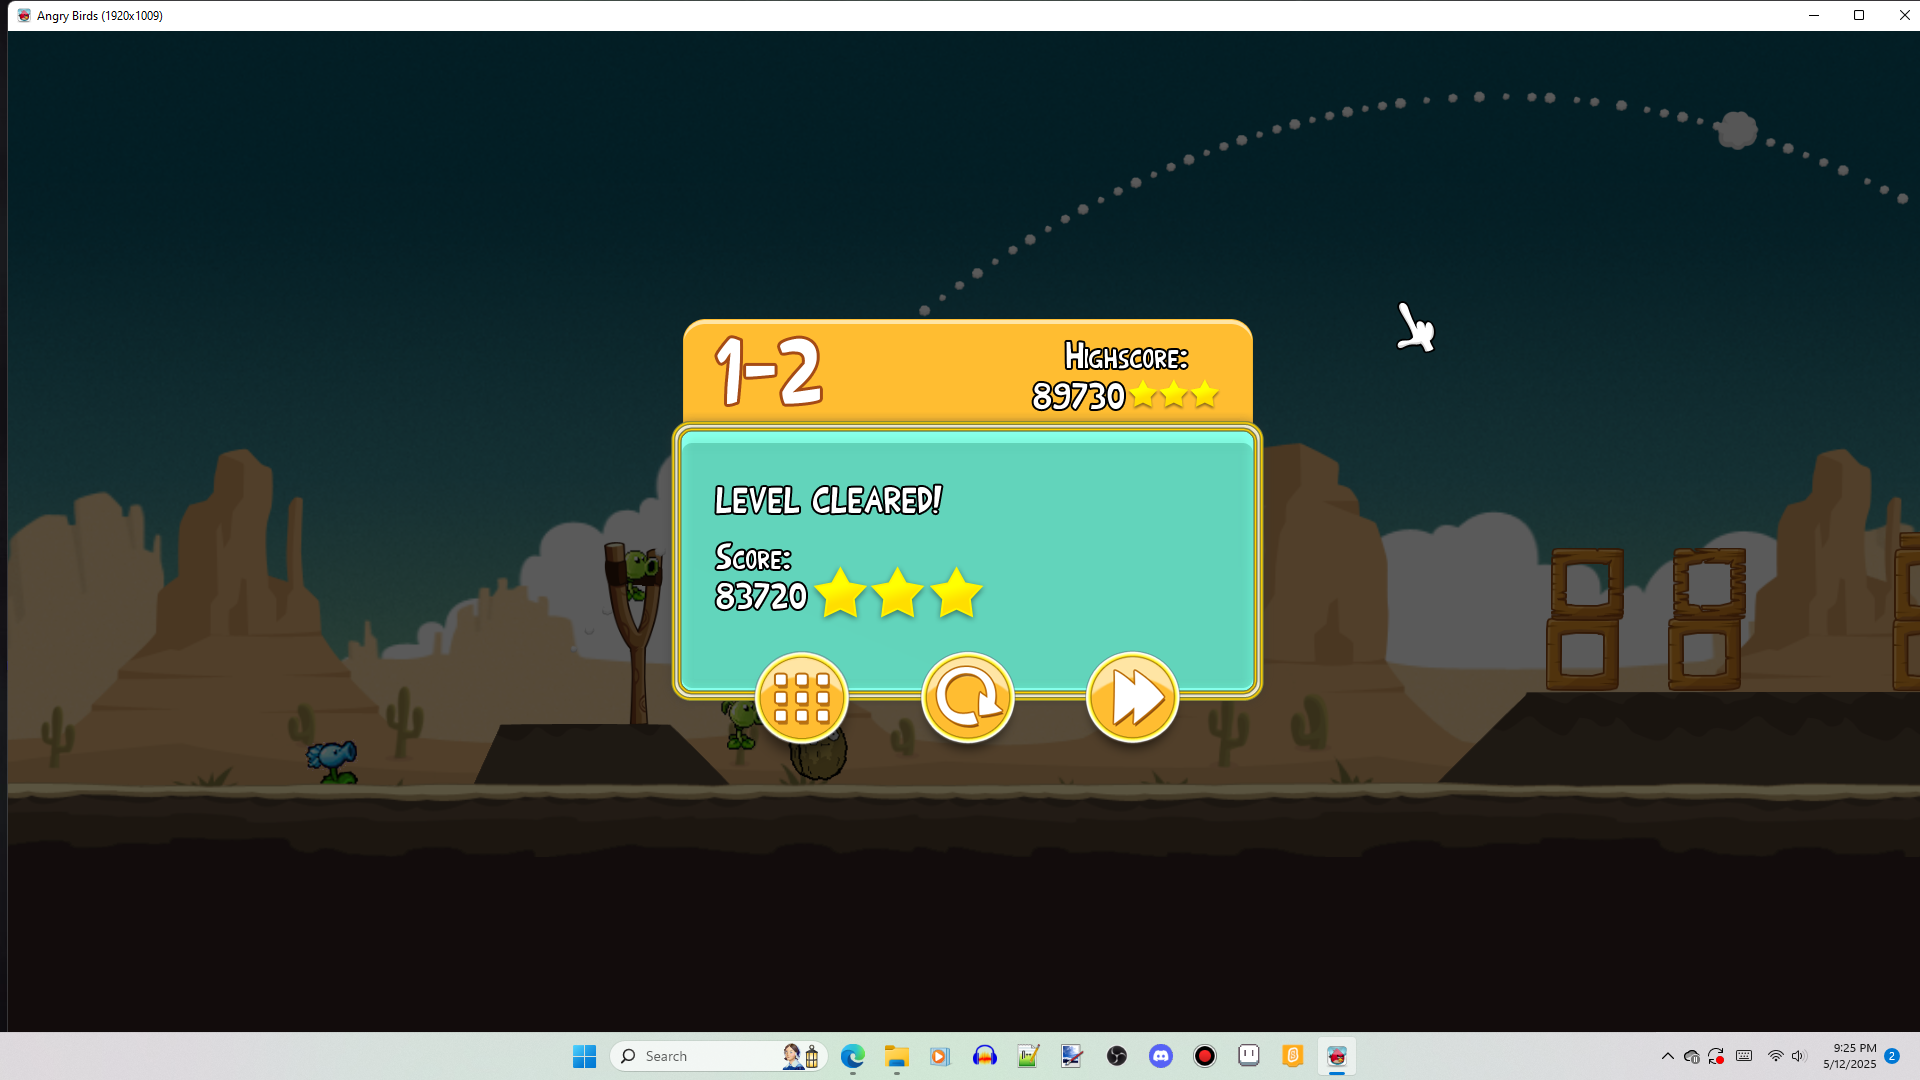Screen dimensions: 1920x1080
Task: Open the touch keyboard tray icon
Action: point(1744,1056)
